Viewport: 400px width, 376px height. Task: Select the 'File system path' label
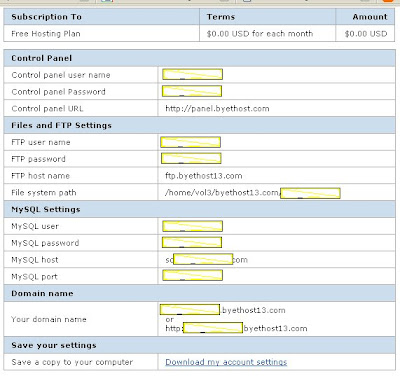[44, 193]
